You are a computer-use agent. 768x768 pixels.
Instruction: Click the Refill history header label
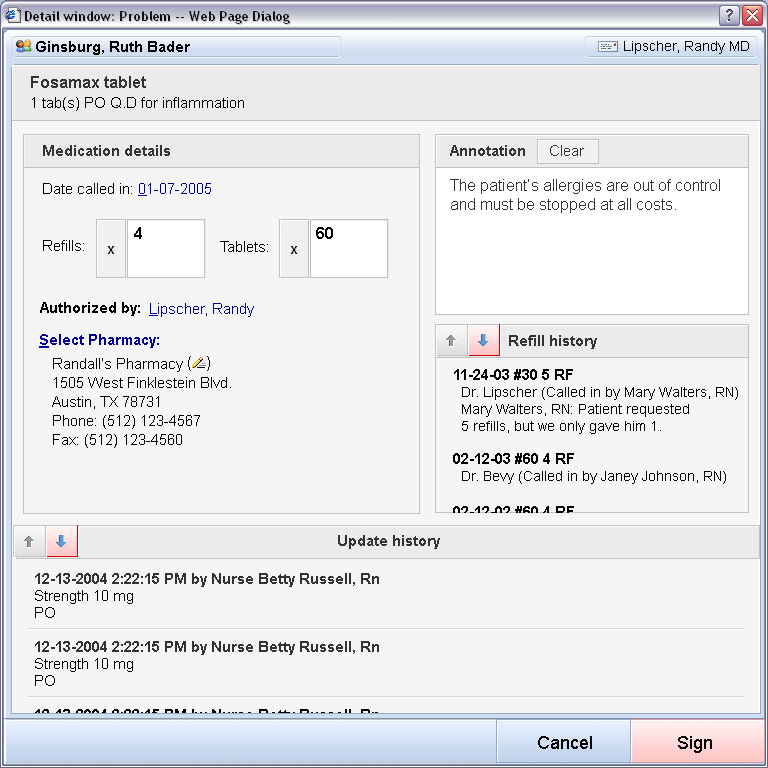[552, 340]
